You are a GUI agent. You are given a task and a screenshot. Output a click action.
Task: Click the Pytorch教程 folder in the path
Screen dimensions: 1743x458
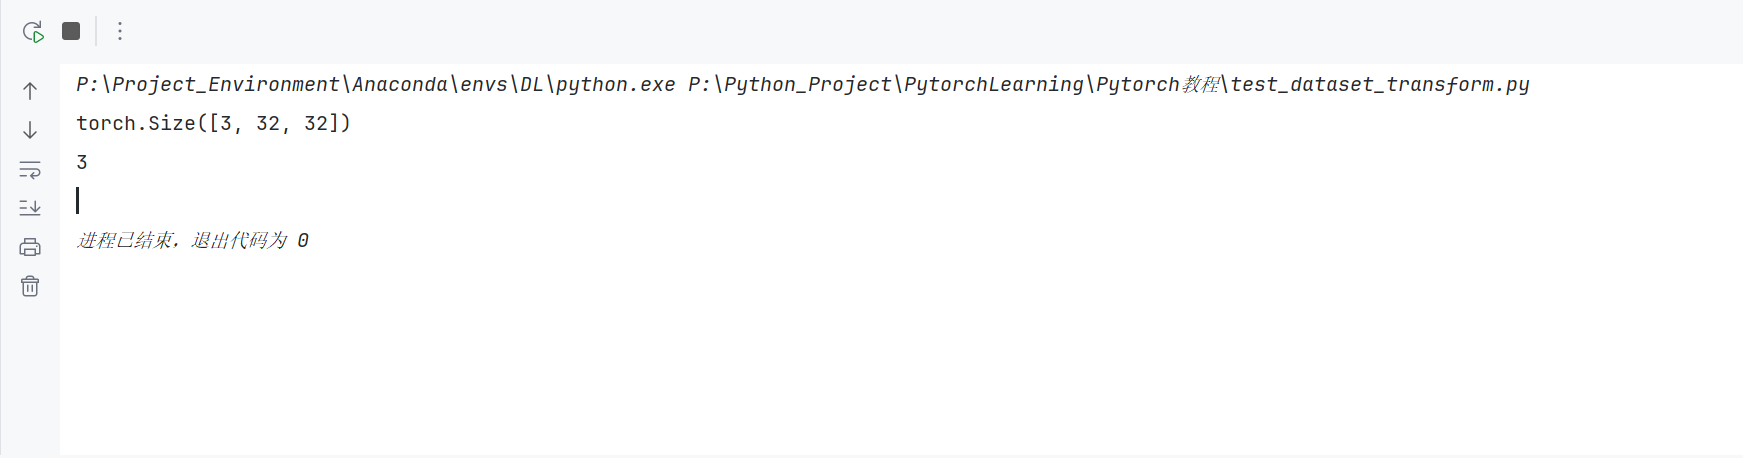(1157, 84)
